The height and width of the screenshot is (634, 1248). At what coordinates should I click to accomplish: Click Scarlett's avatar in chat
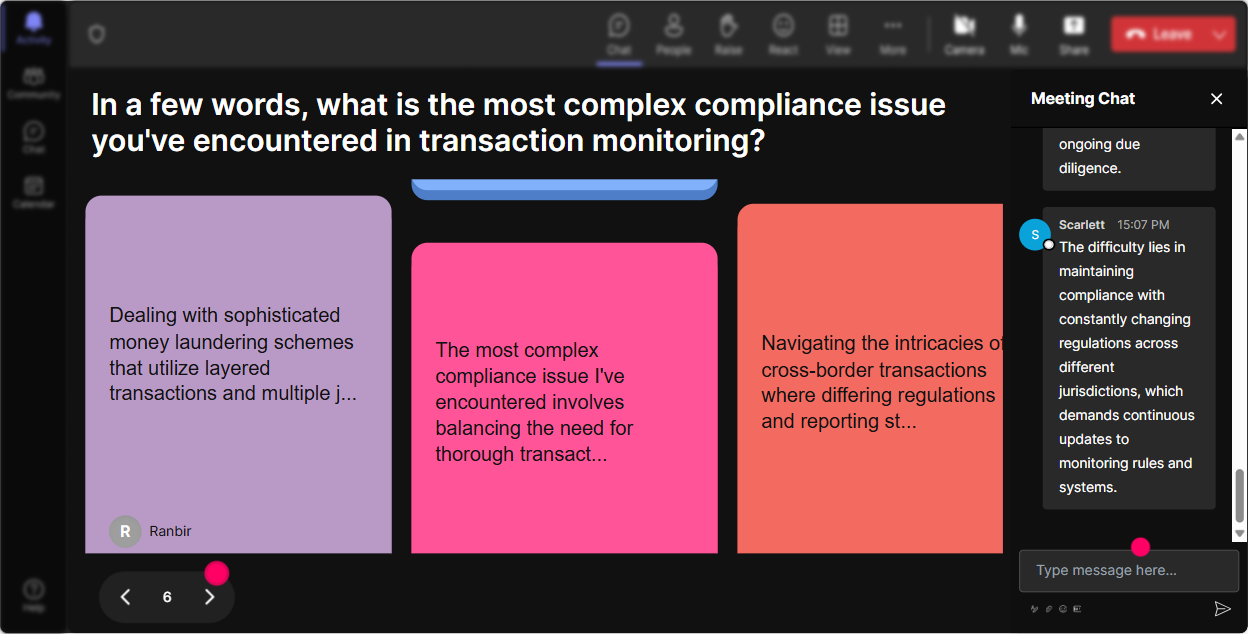point(1035,234)
